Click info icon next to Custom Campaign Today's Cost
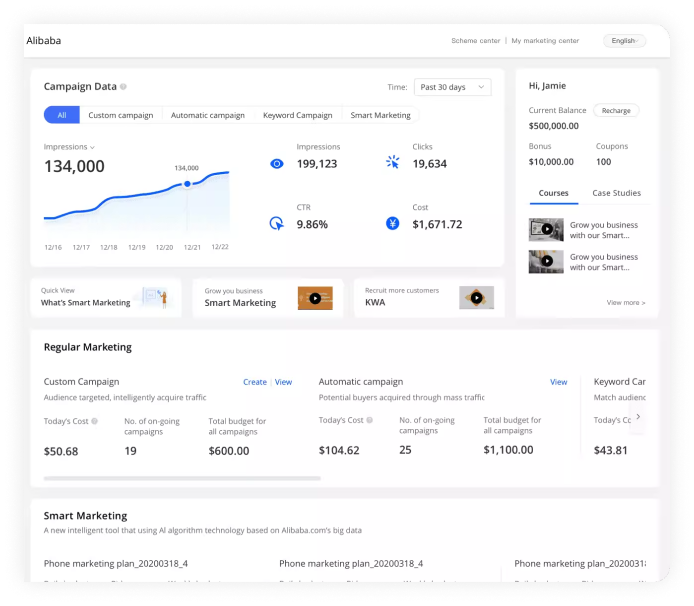Viewport: 694px width, 606px height. click(x=95, y=421)
